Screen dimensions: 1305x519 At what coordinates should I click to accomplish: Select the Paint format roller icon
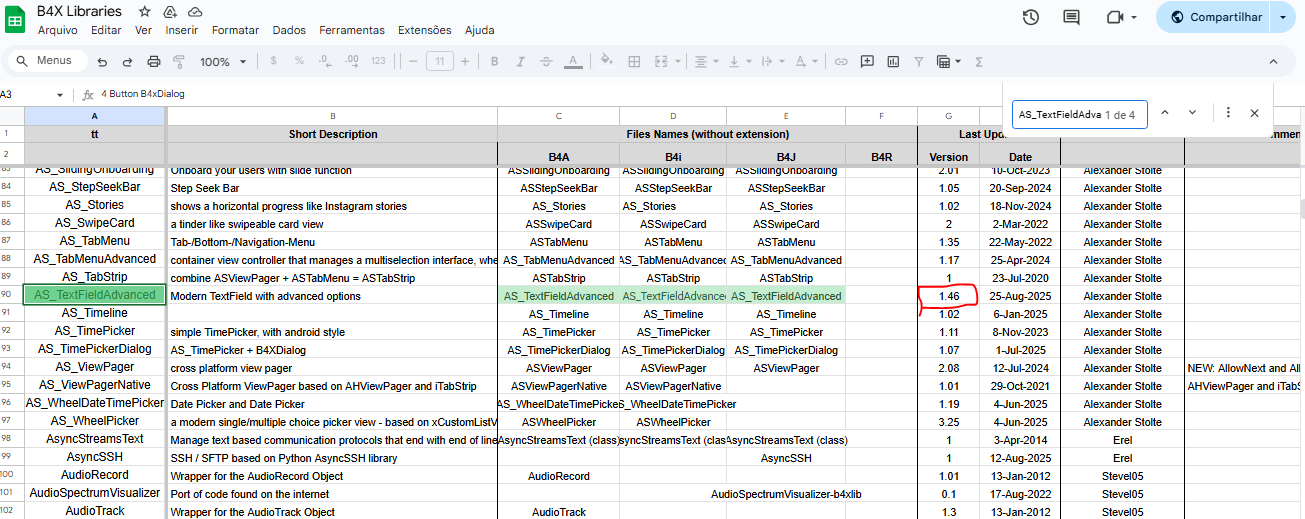[x=179, y=62]
